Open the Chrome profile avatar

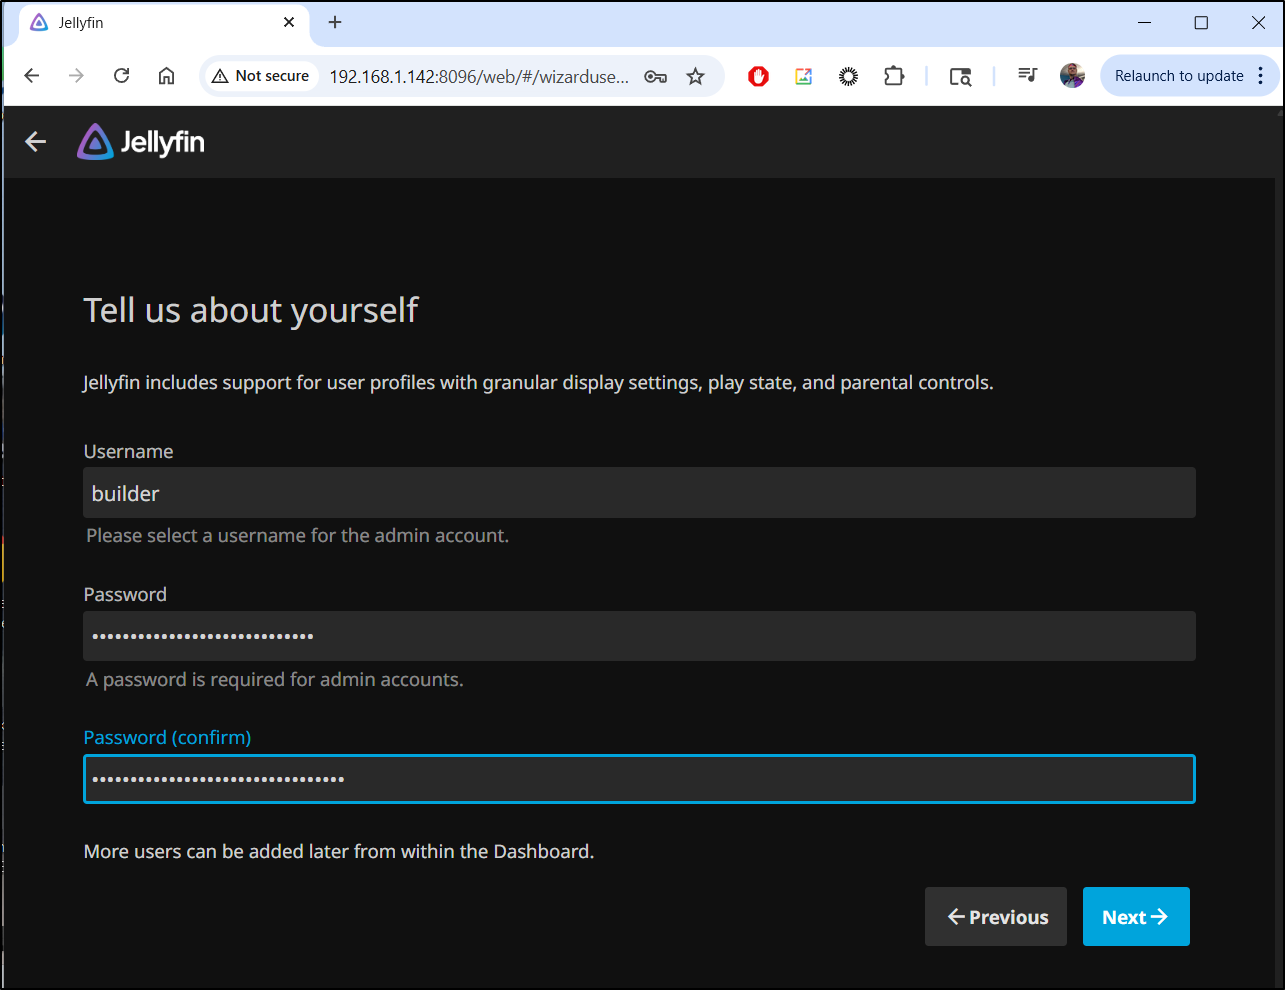[1072, 76]
